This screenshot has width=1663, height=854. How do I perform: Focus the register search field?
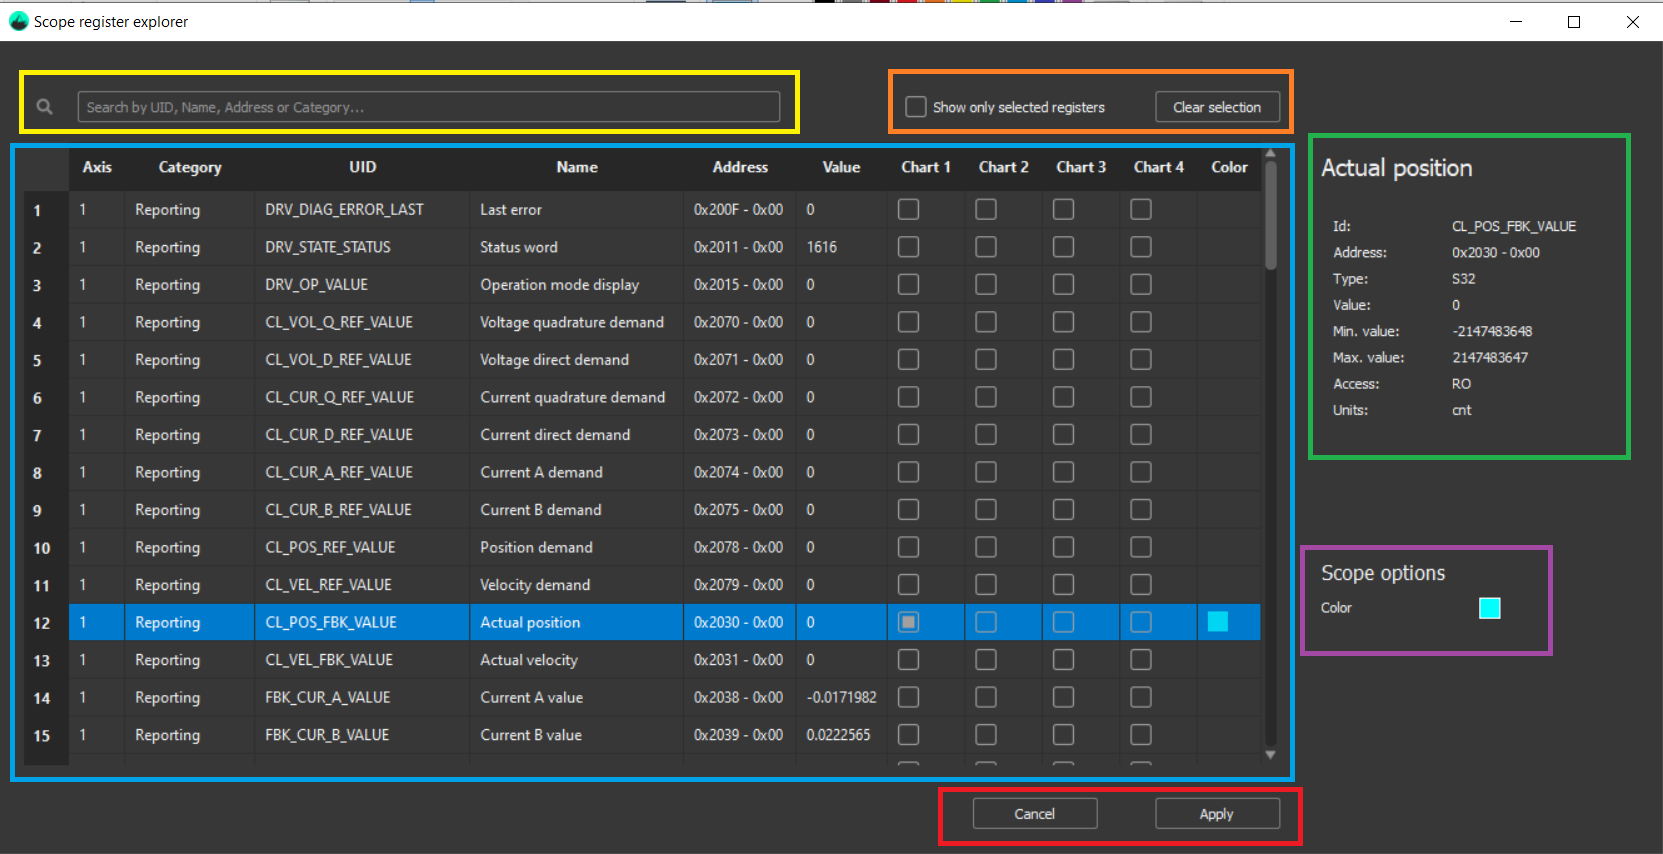click(428, 107)
